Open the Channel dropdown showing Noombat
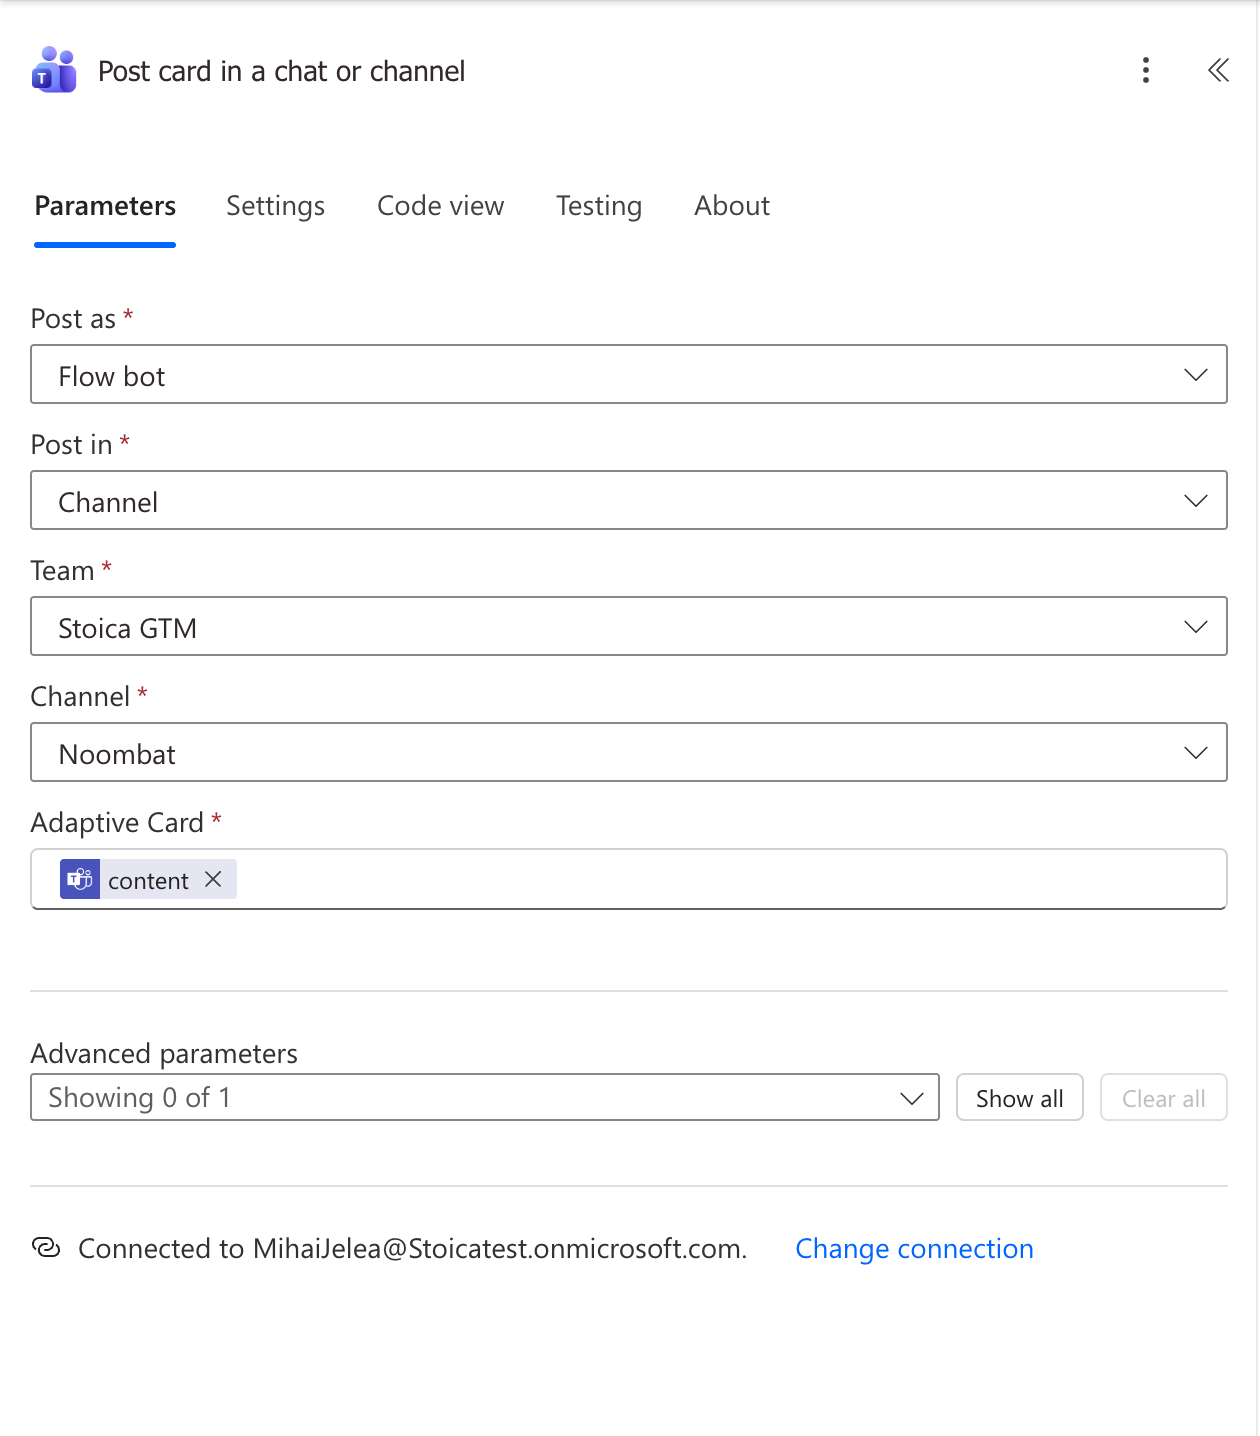 [629, 752]
